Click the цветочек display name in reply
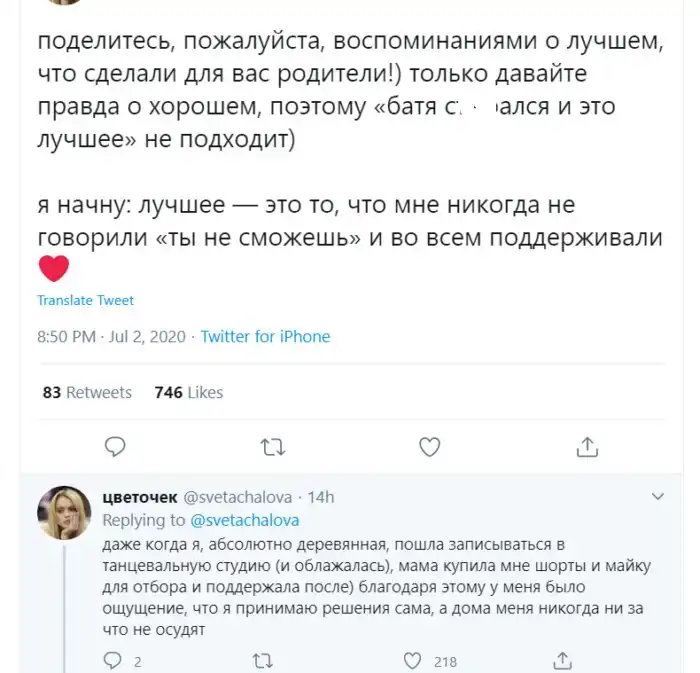The image size is (700, 673). [140, 497]
